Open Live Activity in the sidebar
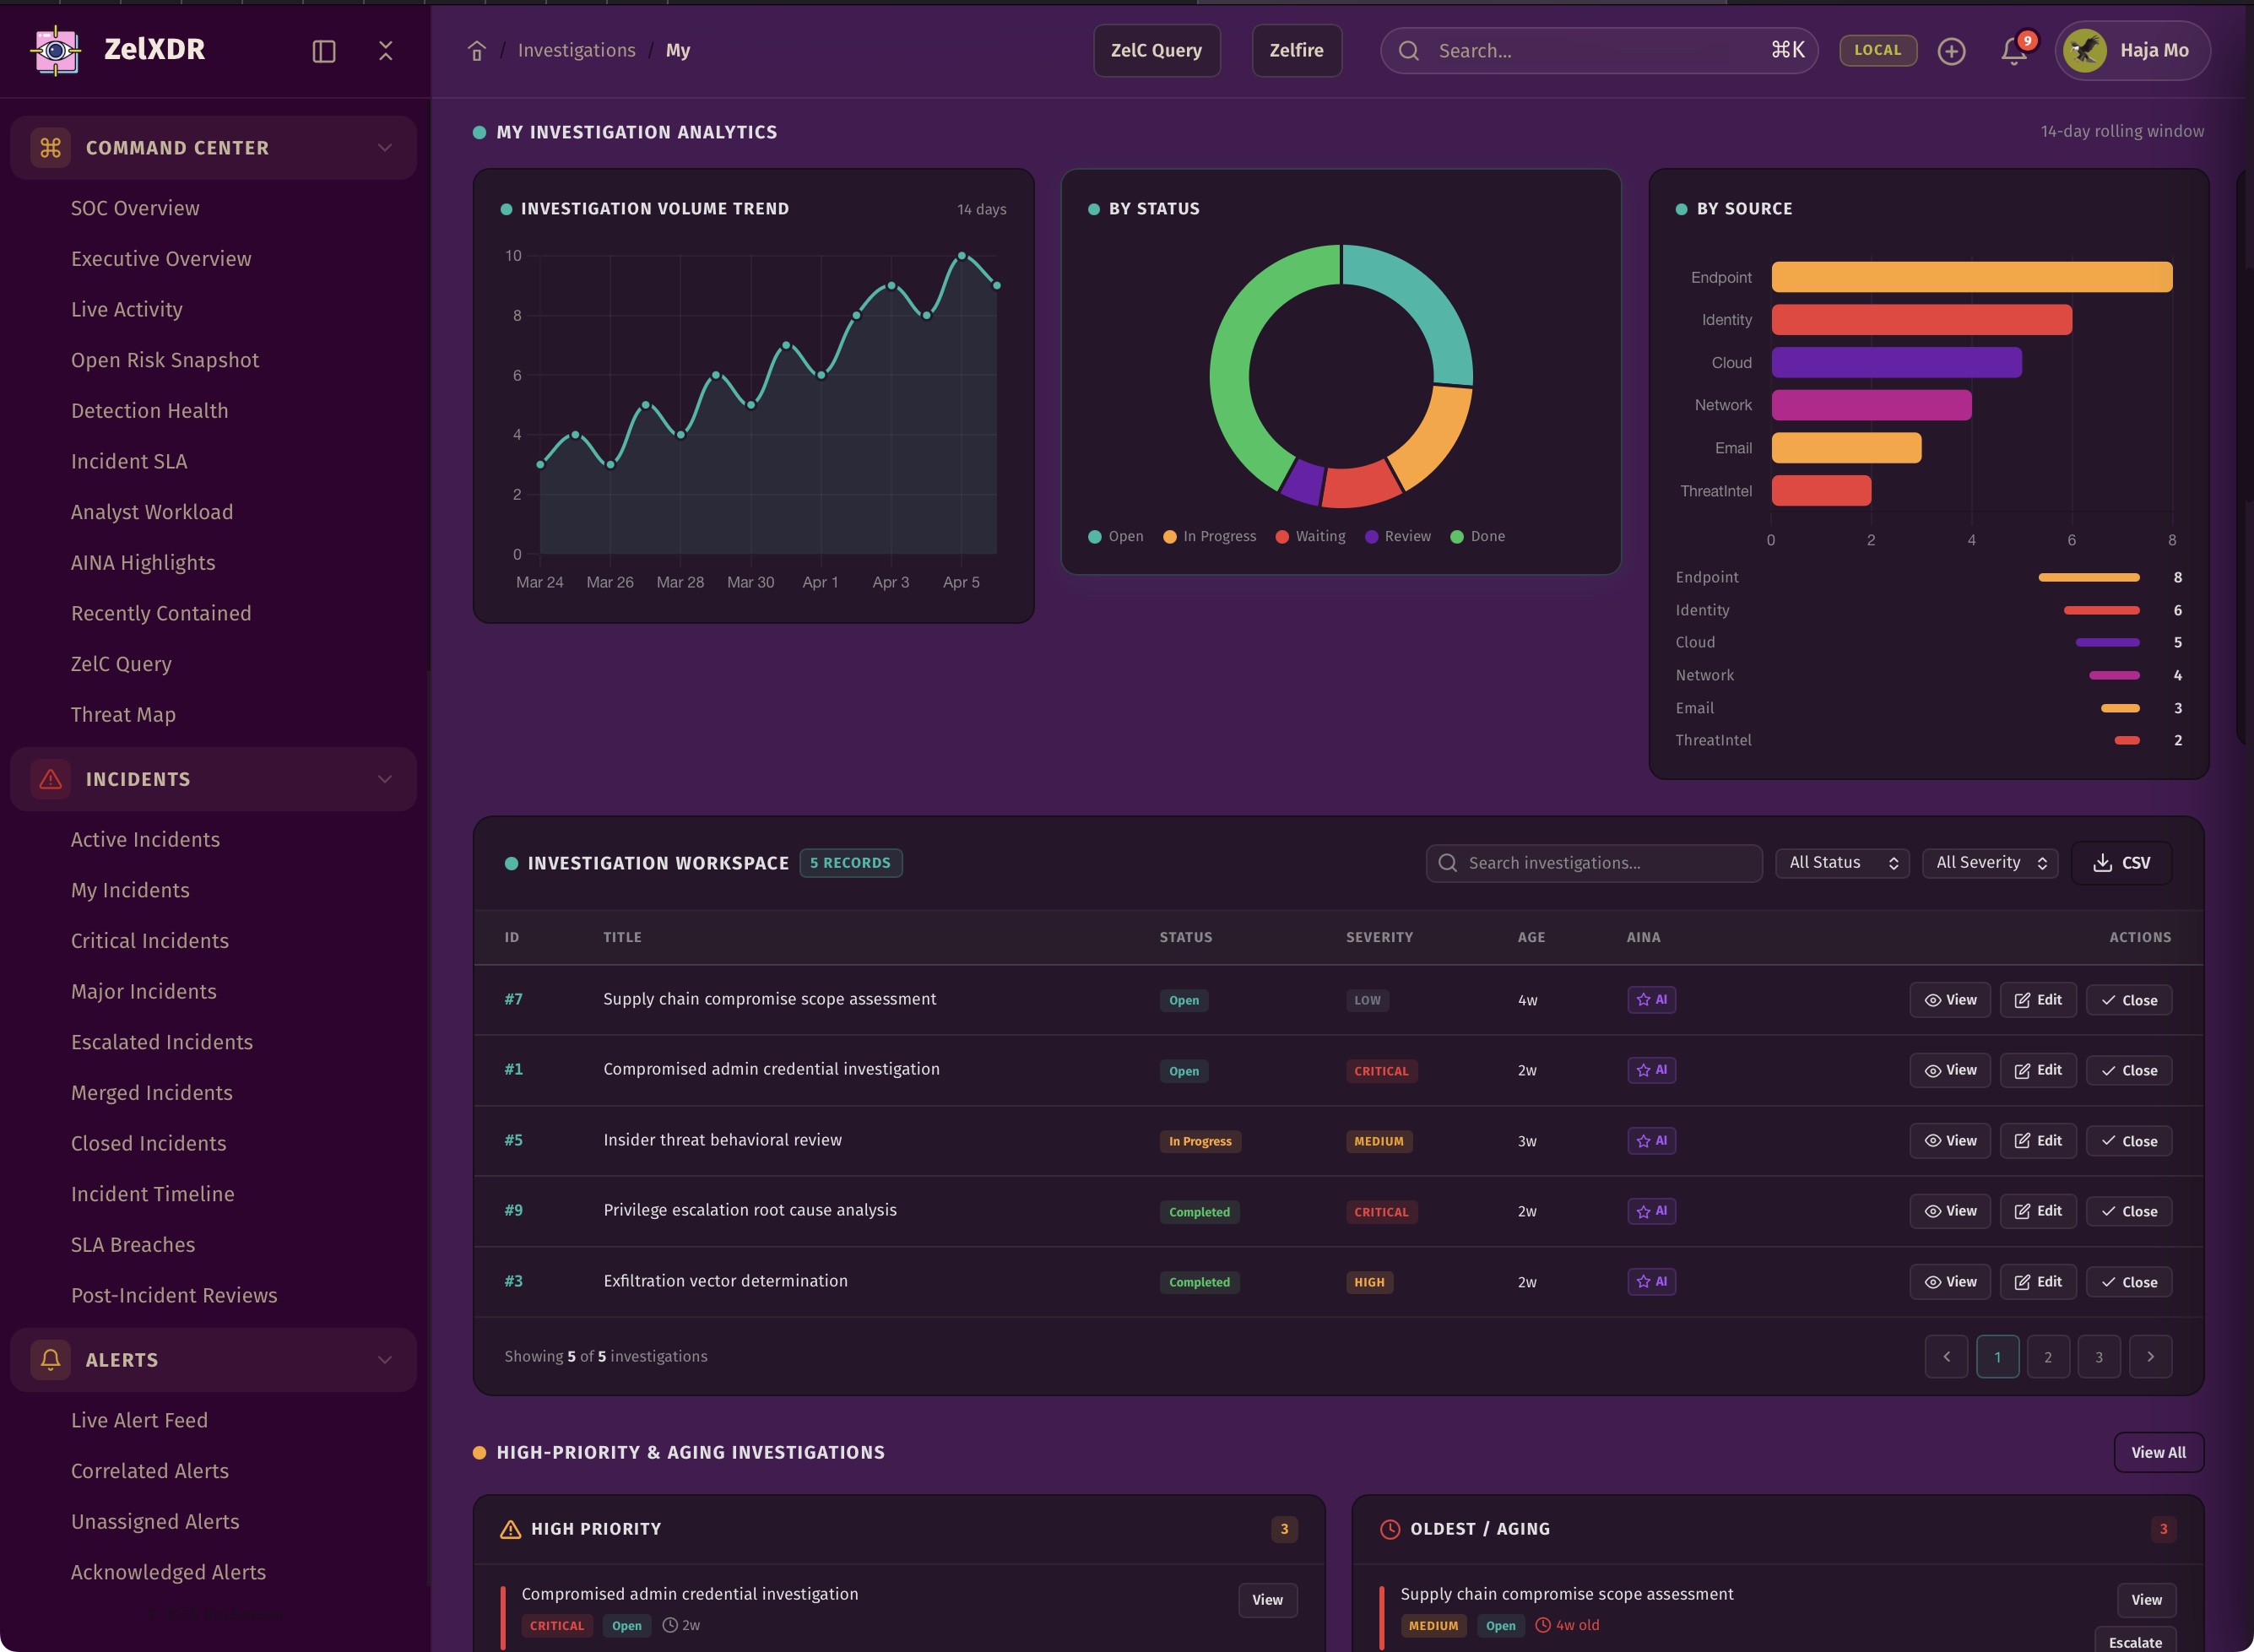 (x=127, y=310)
